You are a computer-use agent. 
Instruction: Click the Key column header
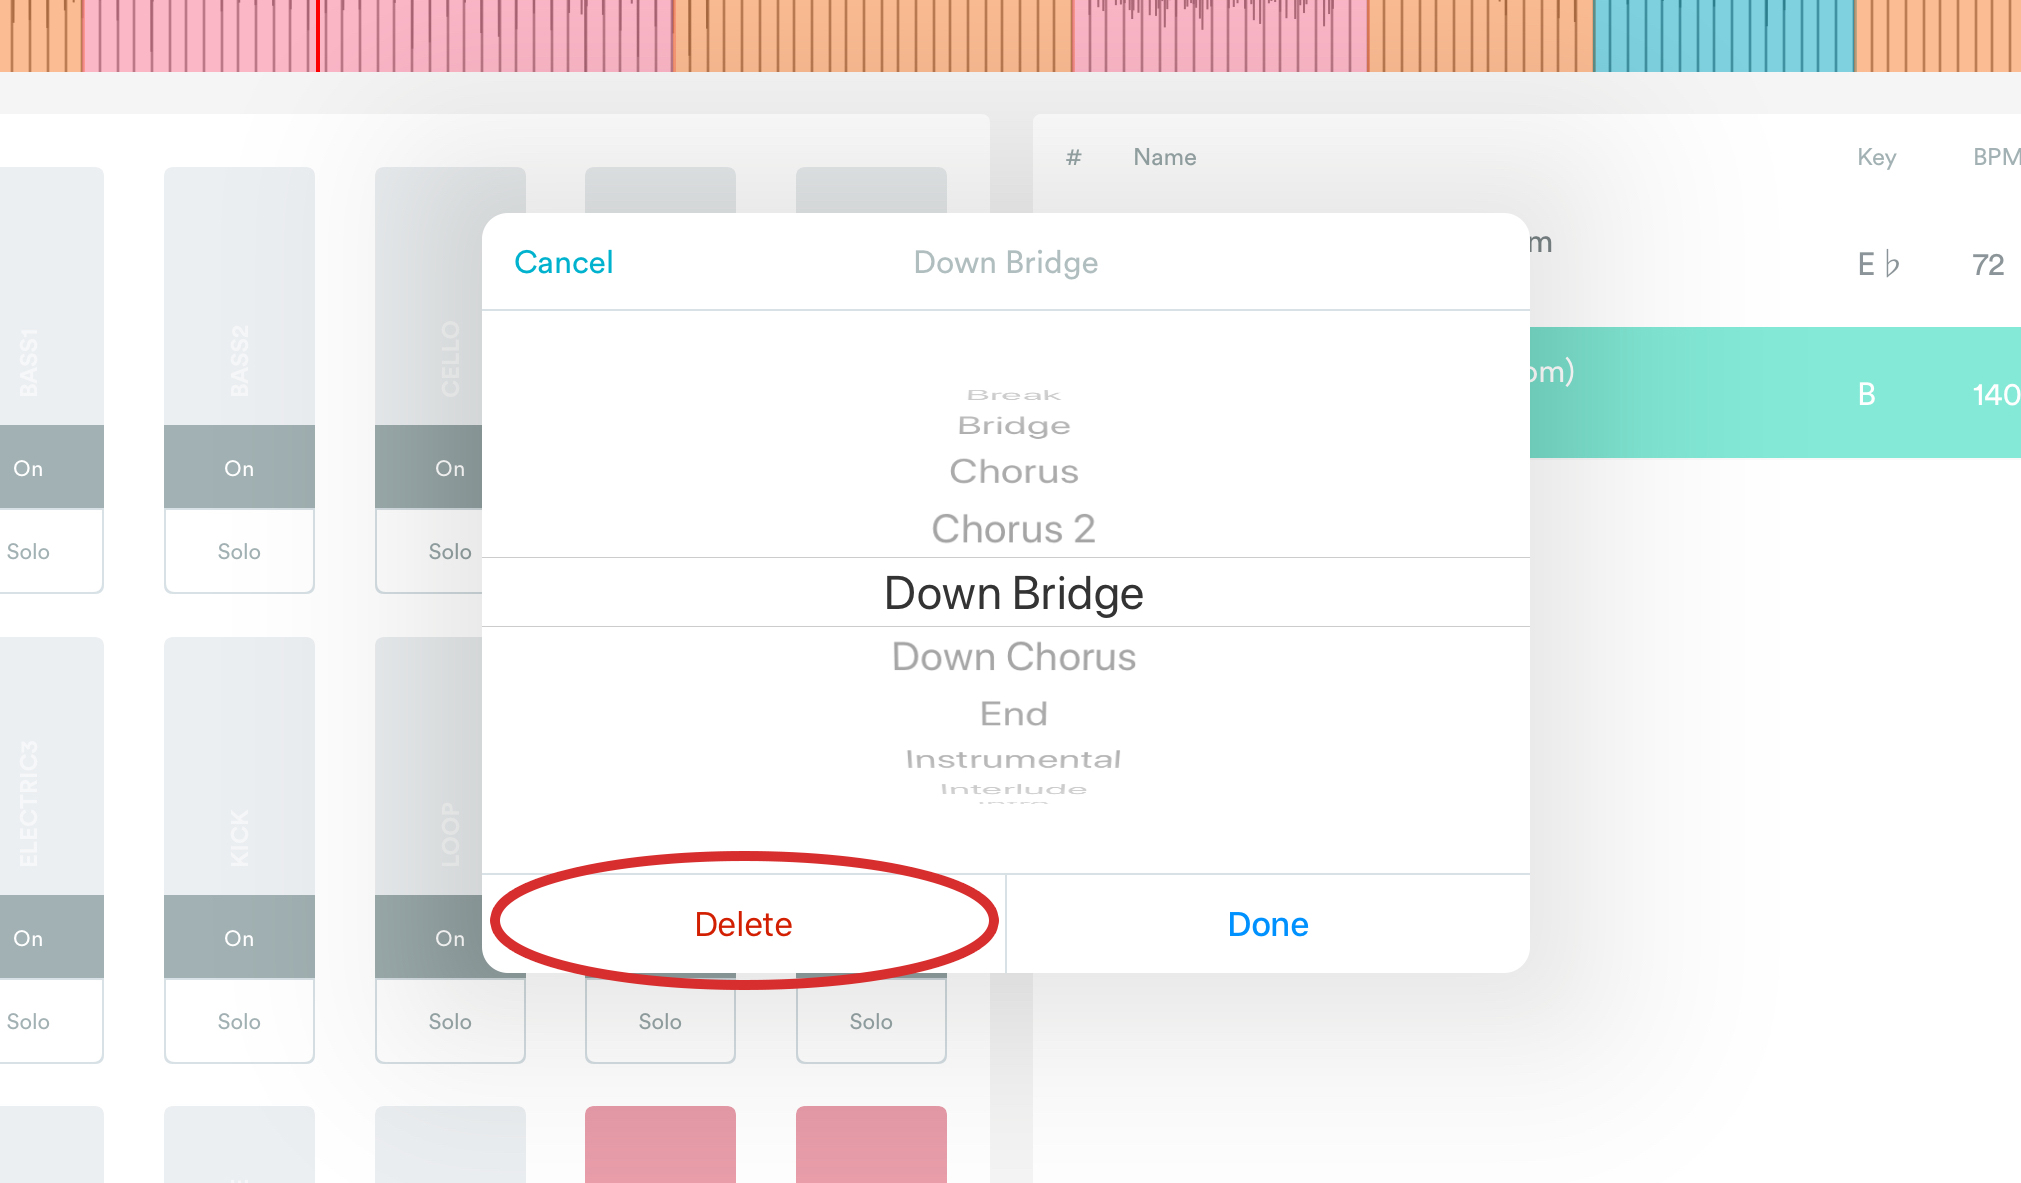[1876, 157]
